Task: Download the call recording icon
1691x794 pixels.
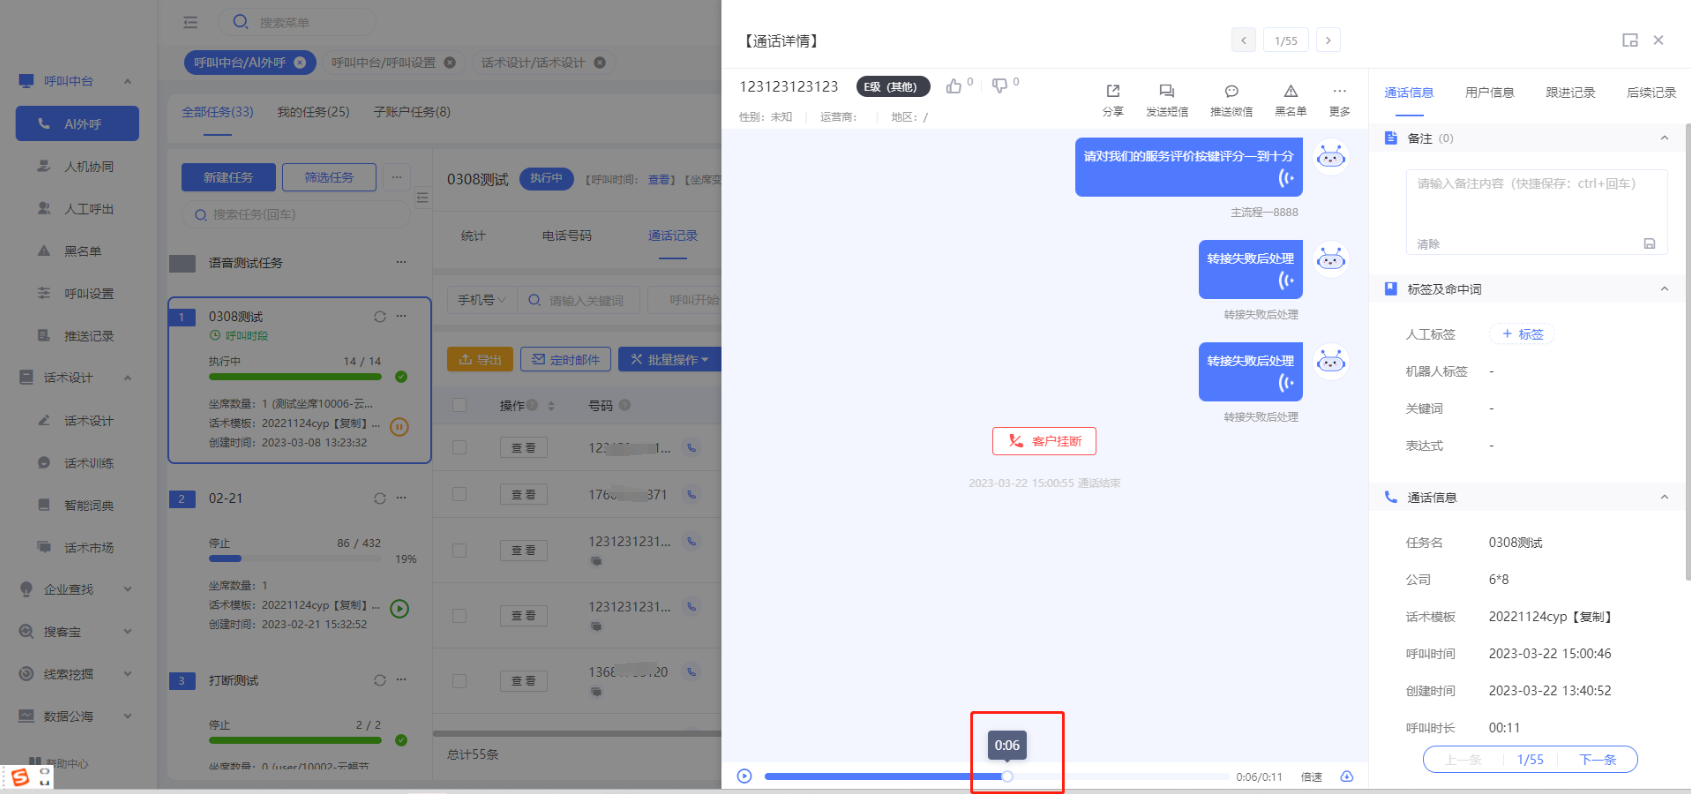Action: coord(1346,777)
